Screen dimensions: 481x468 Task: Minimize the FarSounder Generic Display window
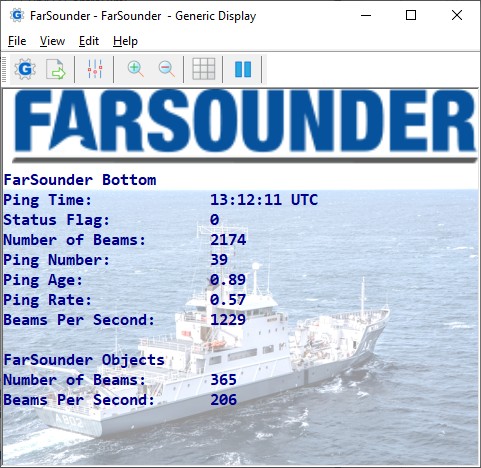click(x=366, y=15)
